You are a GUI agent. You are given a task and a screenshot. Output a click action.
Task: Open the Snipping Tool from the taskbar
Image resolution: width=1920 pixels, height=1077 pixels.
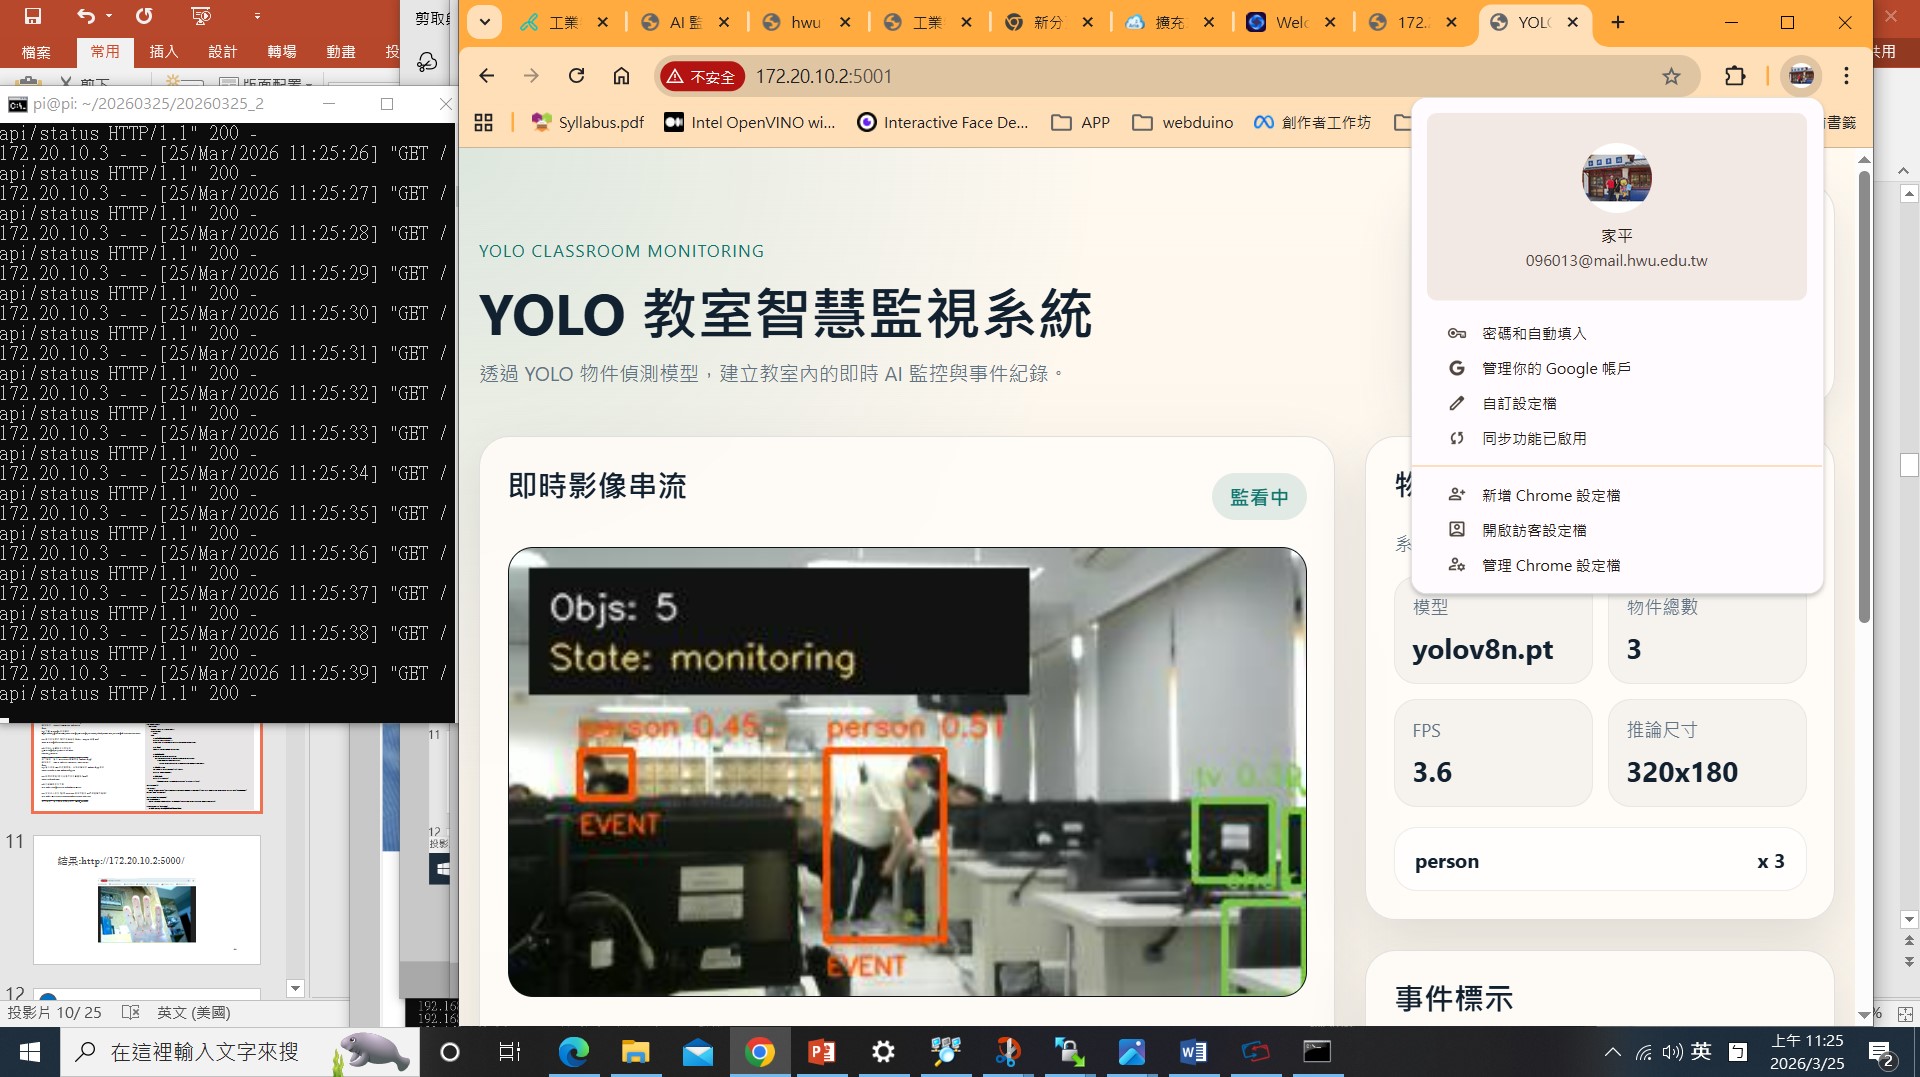coord(1007,1051)
